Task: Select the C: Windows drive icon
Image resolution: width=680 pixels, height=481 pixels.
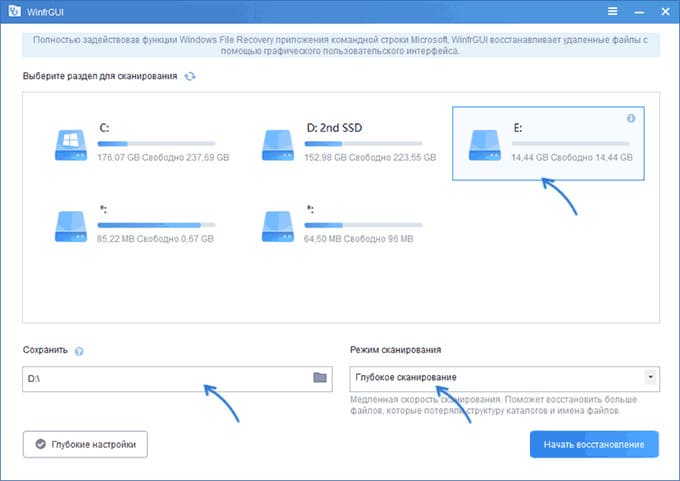Action: pos(71,146)
